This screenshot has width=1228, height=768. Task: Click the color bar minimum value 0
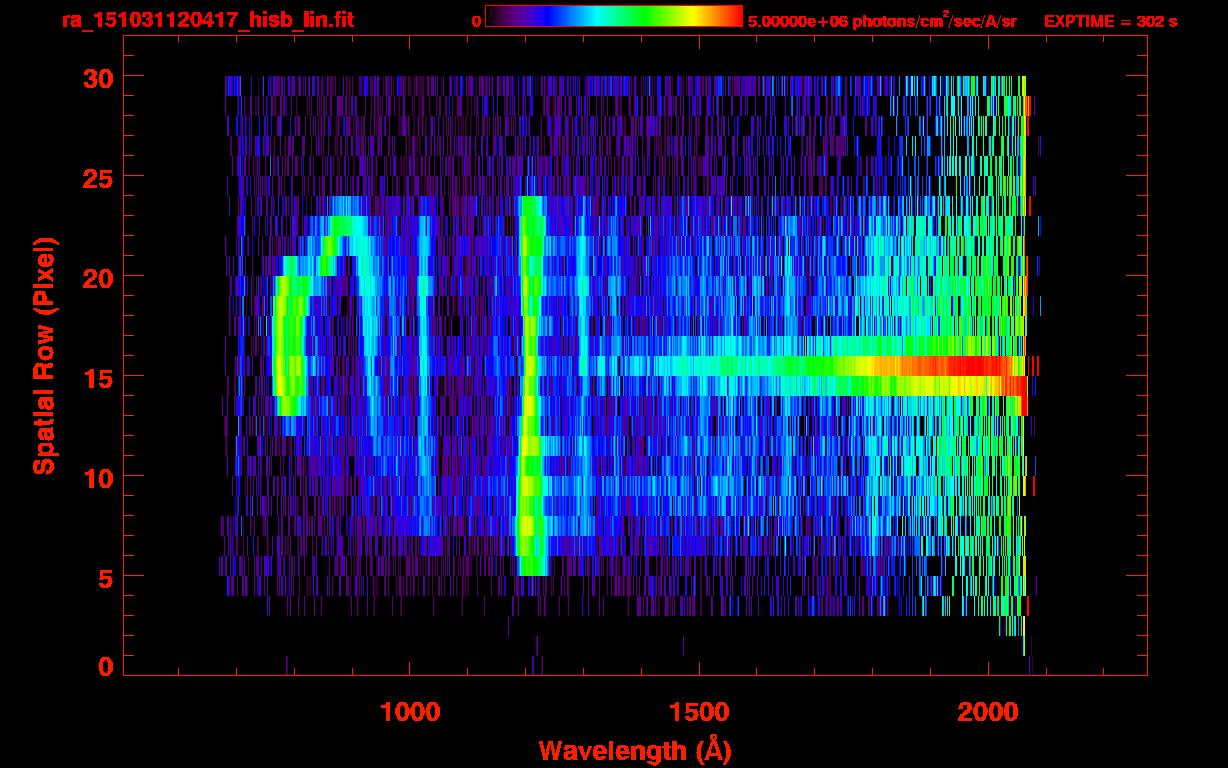pos(476,21)
